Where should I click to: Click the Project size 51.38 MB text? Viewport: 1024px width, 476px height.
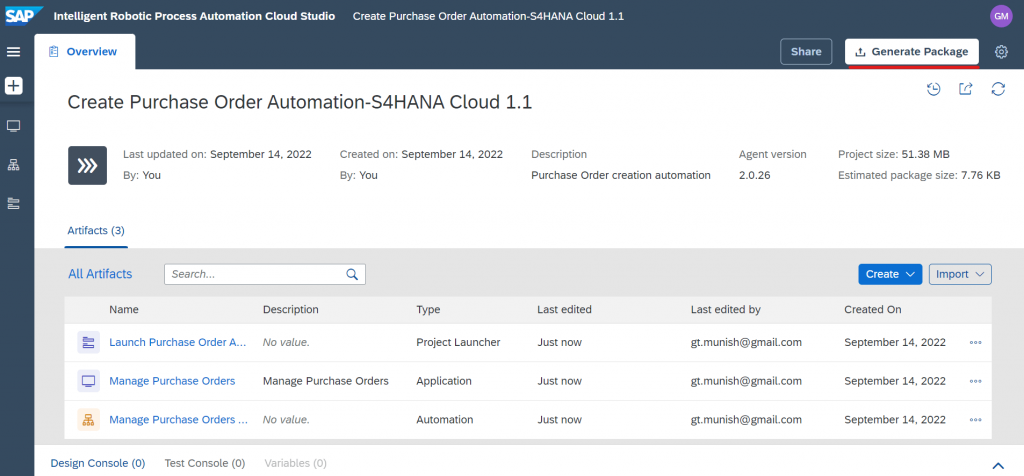click(x=893, y=154)
